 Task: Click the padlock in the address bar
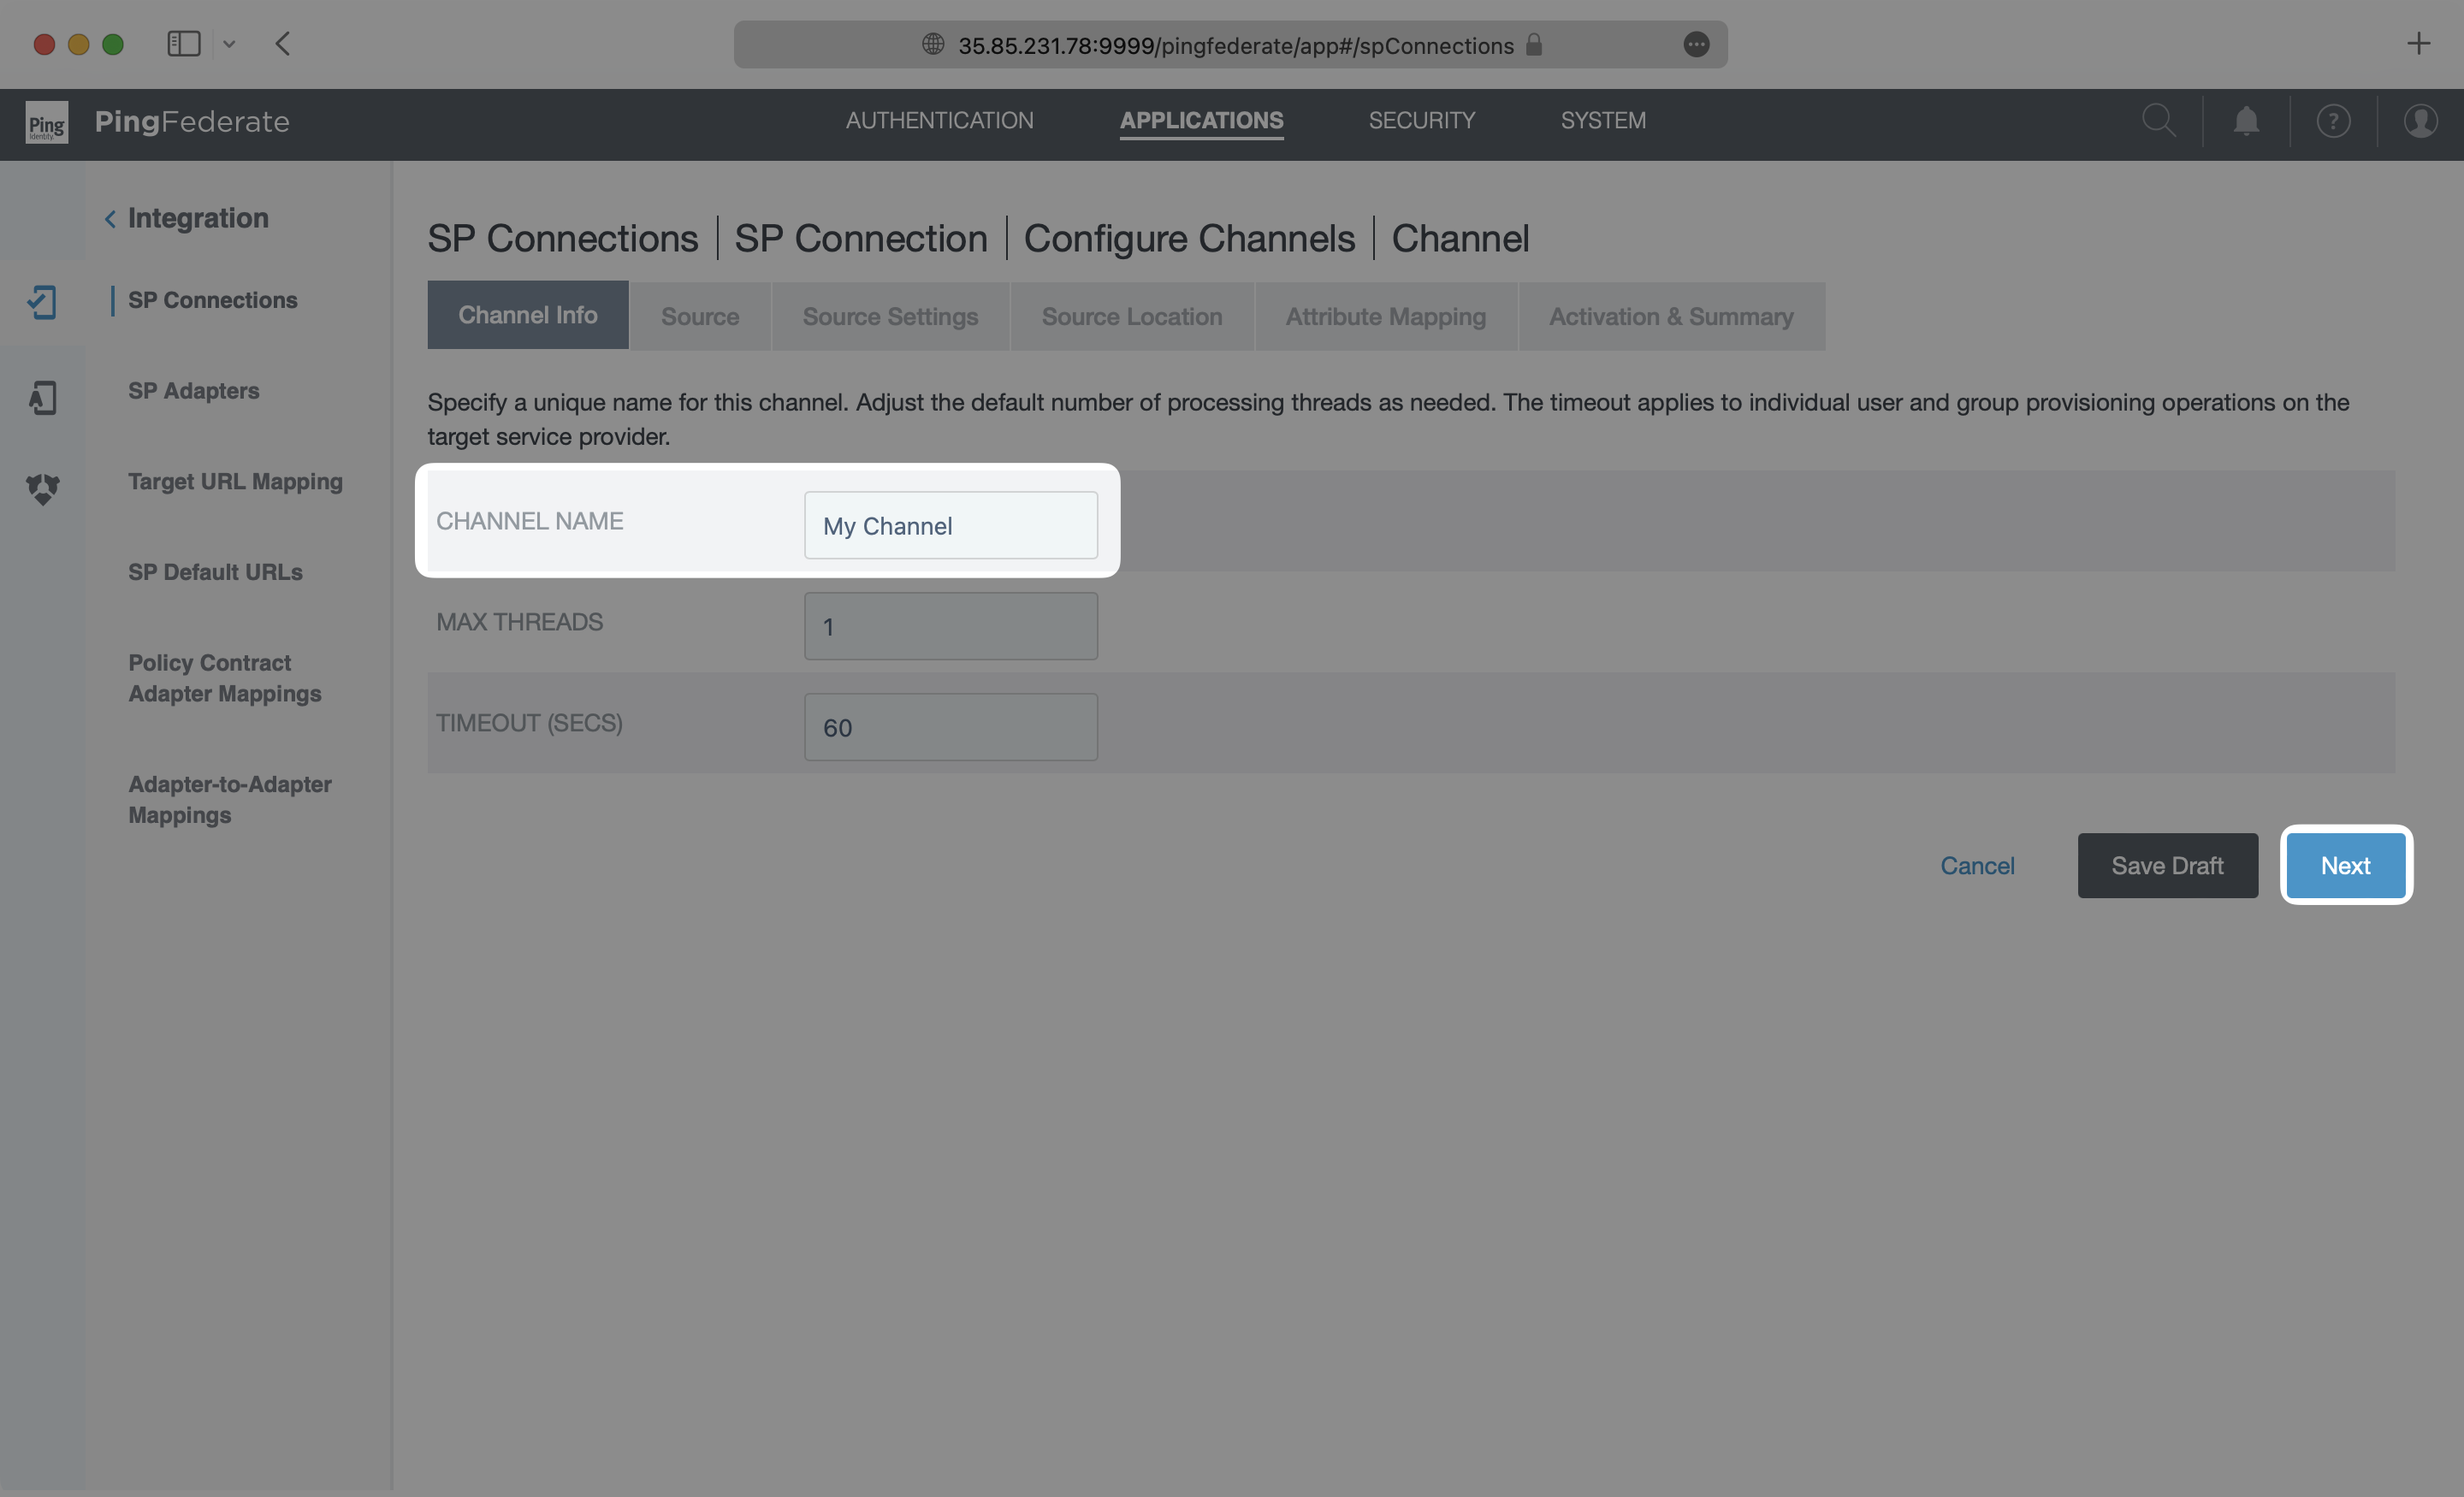1535,45
